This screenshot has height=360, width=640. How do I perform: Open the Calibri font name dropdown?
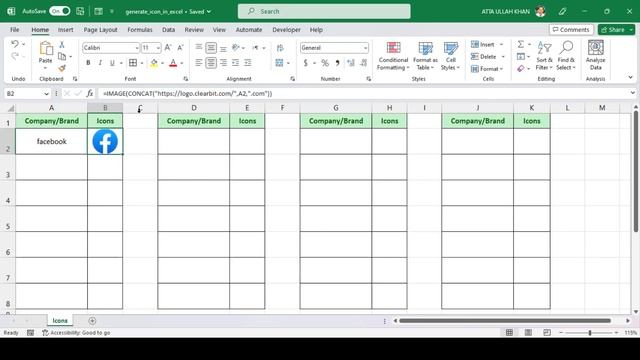pyautogui.click(x=137, y=48)
